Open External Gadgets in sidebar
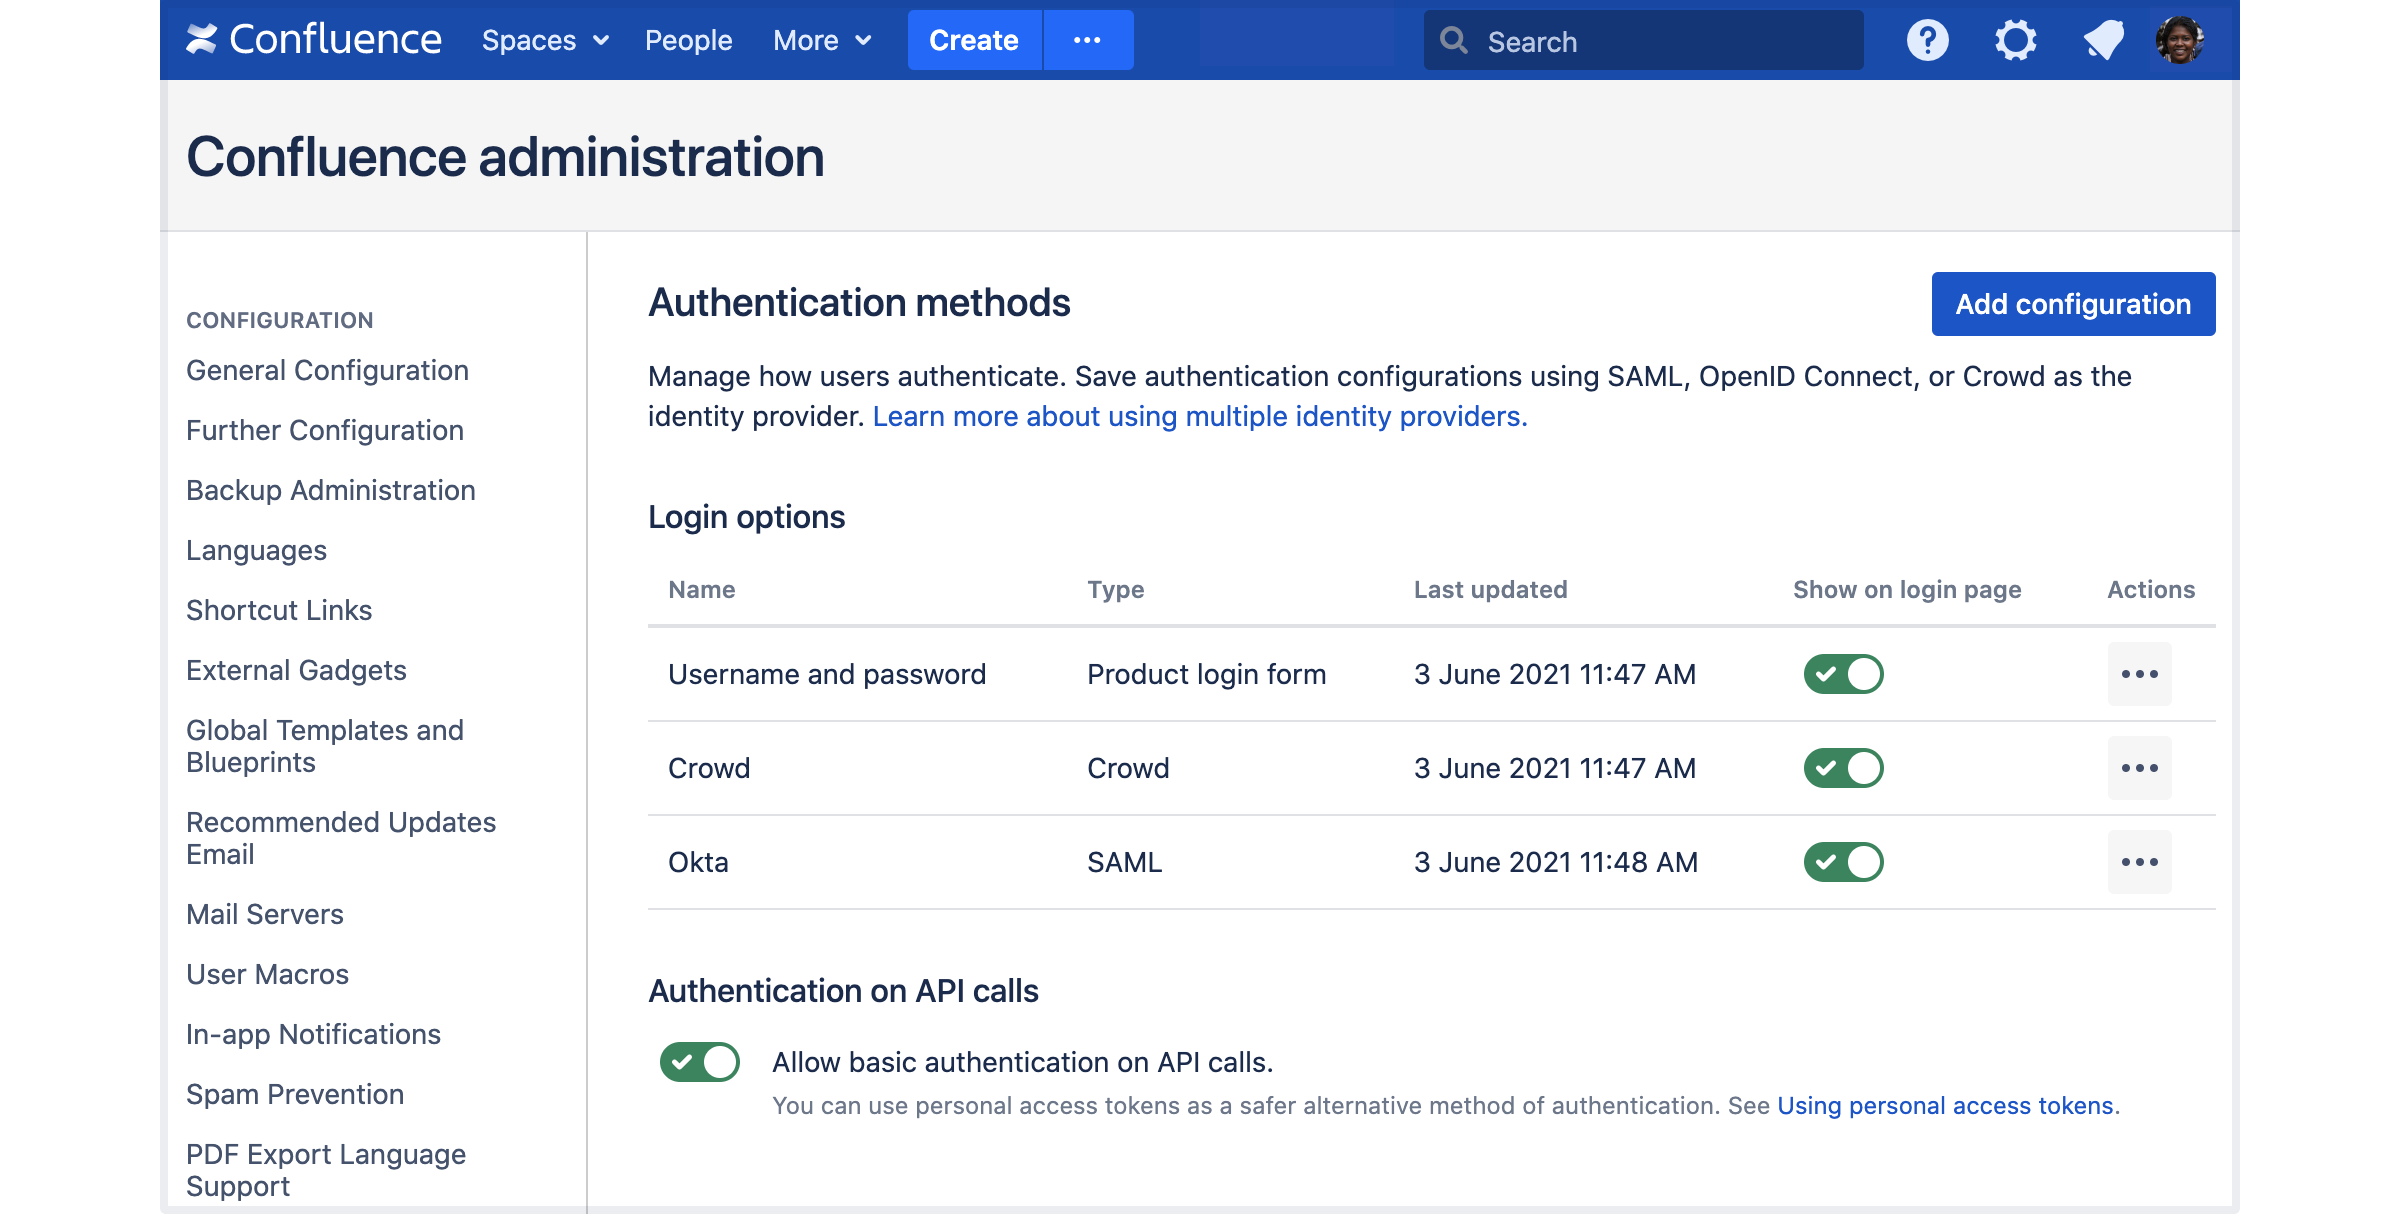This screenshot has height=1214, width=2400. [296, 670]
